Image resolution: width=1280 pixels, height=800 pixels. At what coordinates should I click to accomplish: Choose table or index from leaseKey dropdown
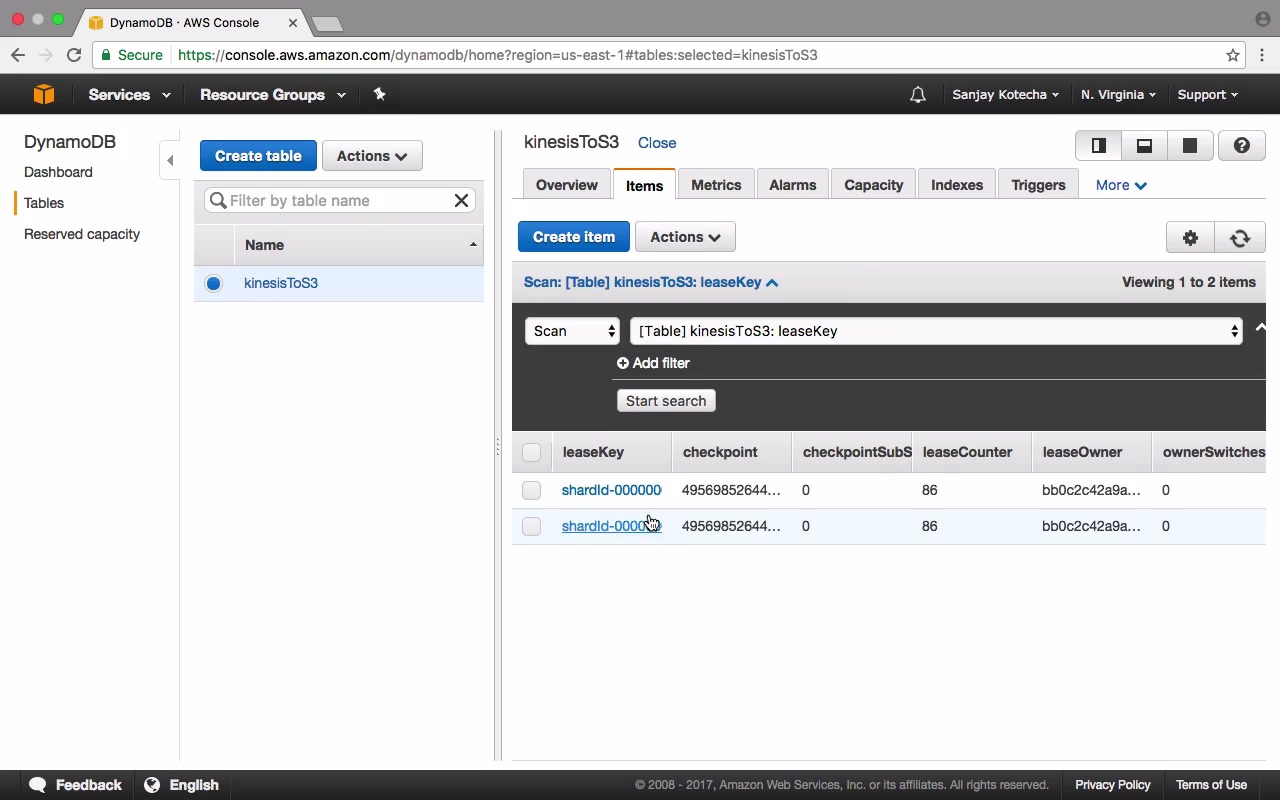[x=936, y=331]
